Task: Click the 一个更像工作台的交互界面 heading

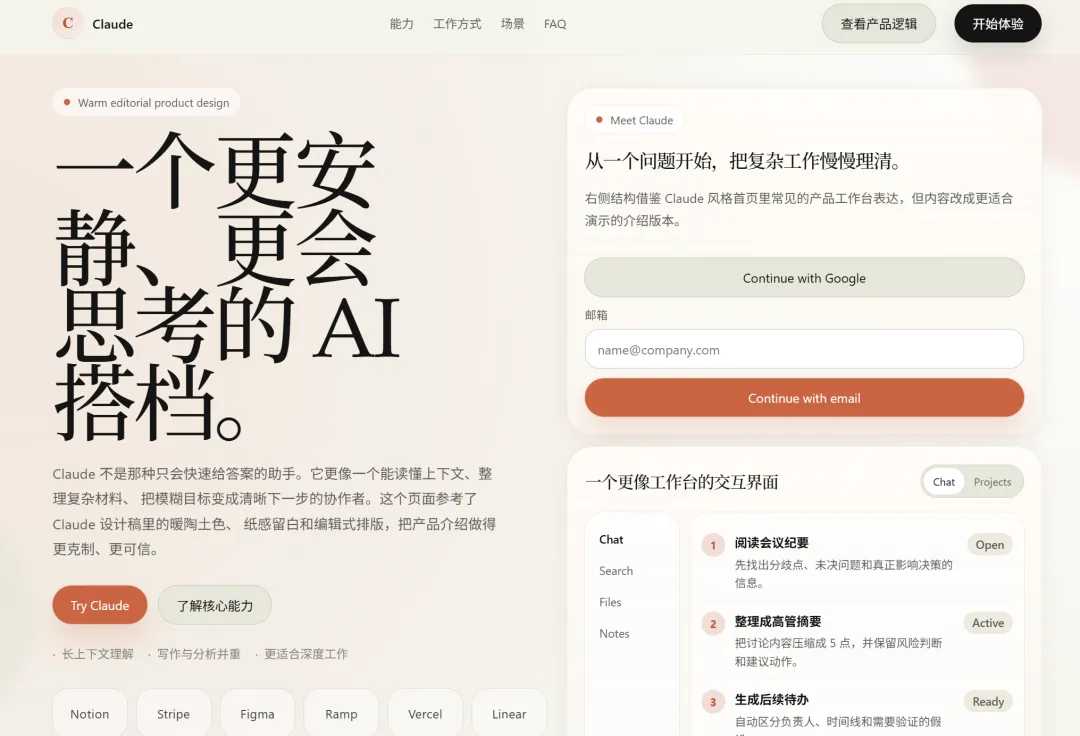Action: pyautogui.click(x=682, y=482)
